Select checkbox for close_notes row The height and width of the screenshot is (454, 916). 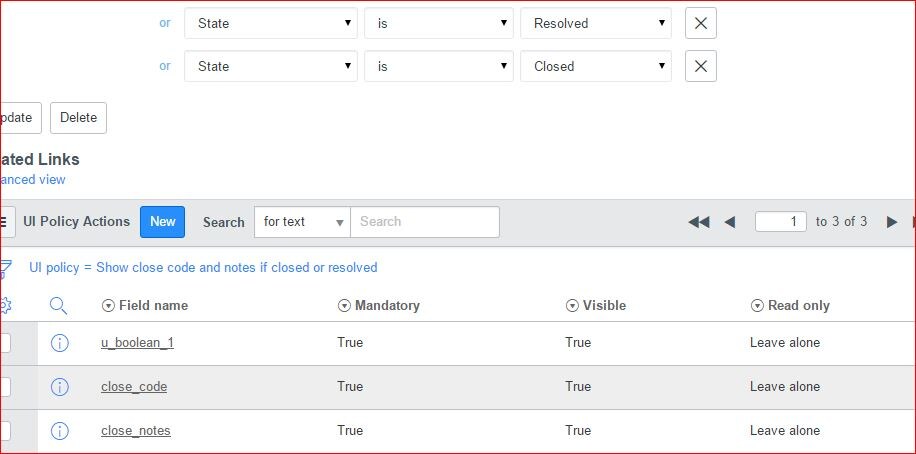point(4,431)
